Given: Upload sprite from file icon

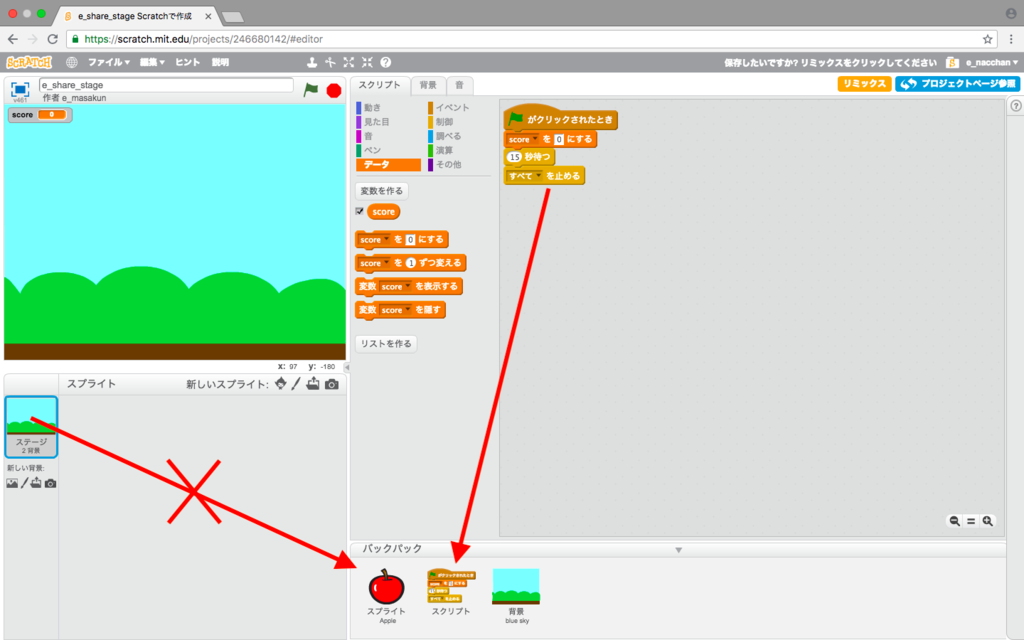Looking at the screenshot, I should pyautogui.click(x=313, y=383).
